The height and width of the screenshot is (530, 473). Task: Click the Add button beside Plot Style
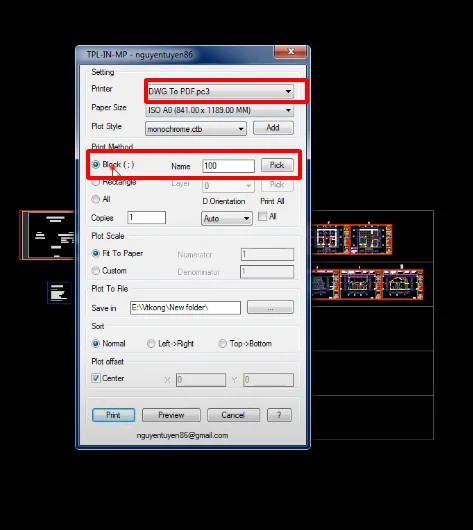(273, 127)
